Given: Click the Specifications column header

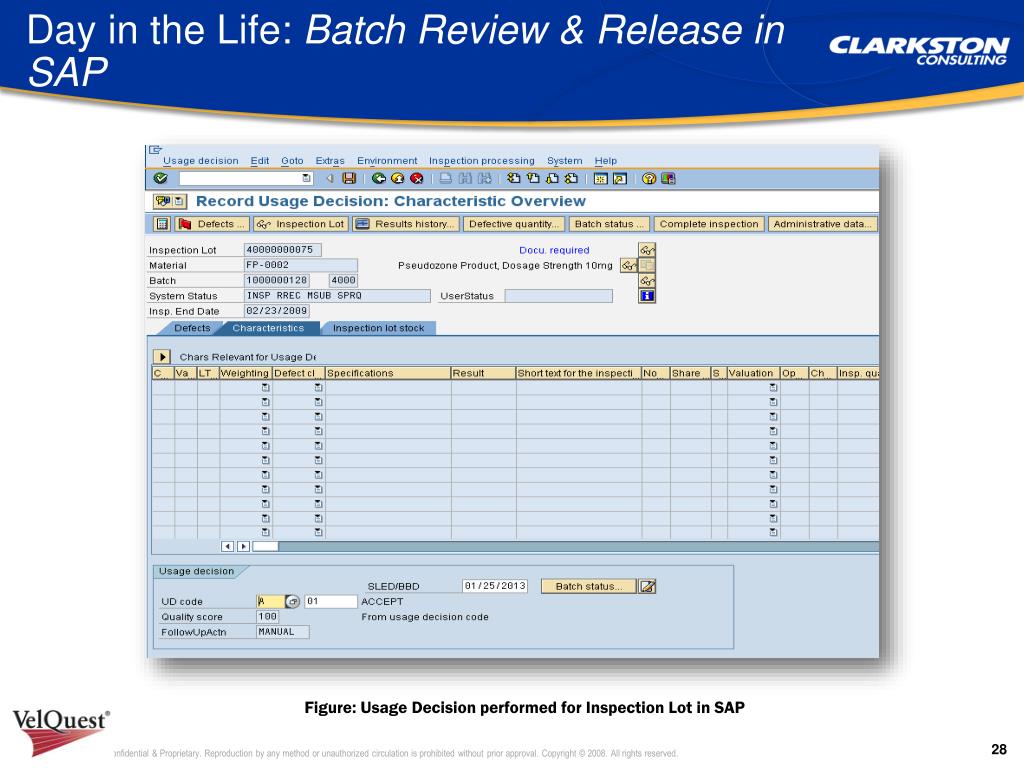Looking at the screenshot, I should 388,373.
